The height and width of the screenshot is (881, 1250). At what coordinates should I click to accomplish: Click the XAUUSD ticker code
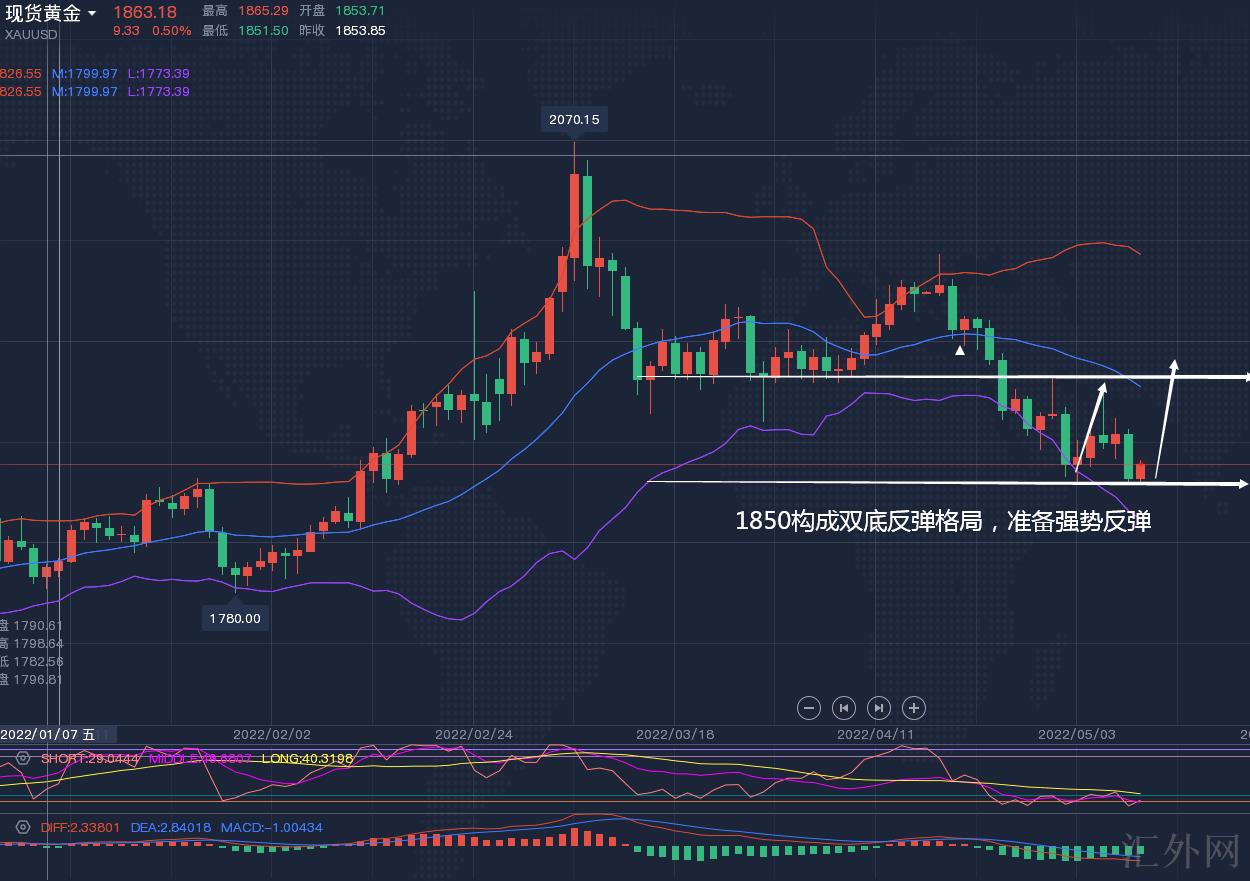pyautogui.click(x=32, y=34)
